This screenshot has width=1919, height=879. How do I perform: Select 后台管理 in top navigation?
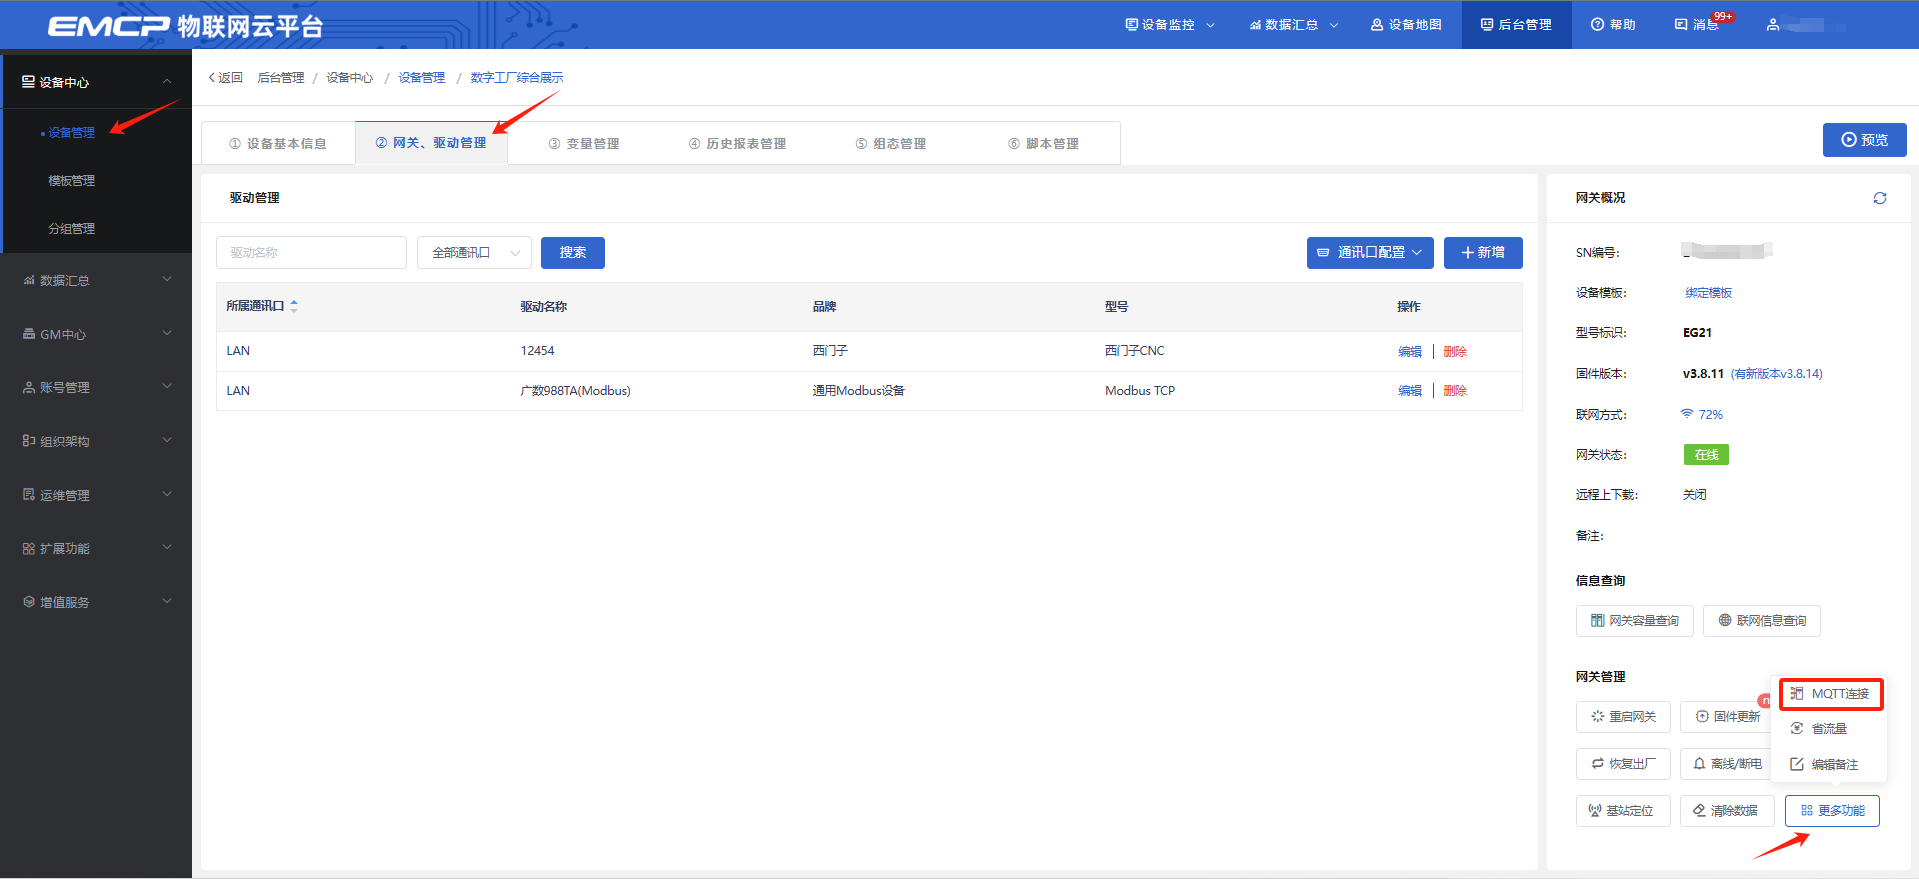[1516, 25]
